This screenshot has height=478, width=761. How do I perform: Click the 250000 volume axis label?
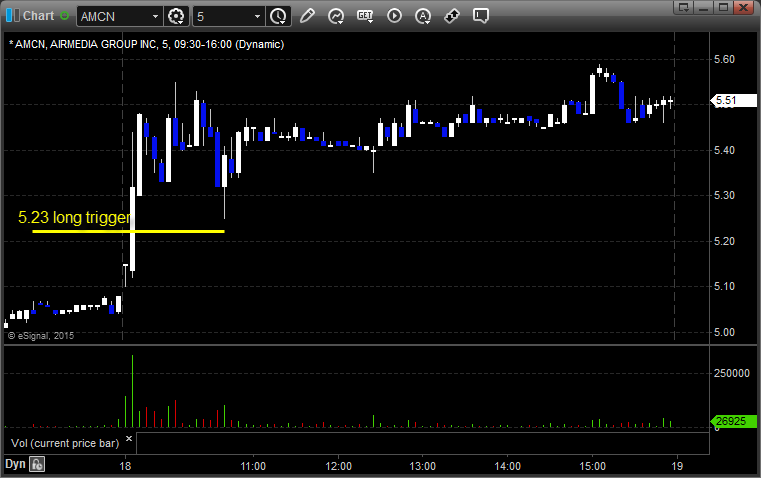[731, 373]
